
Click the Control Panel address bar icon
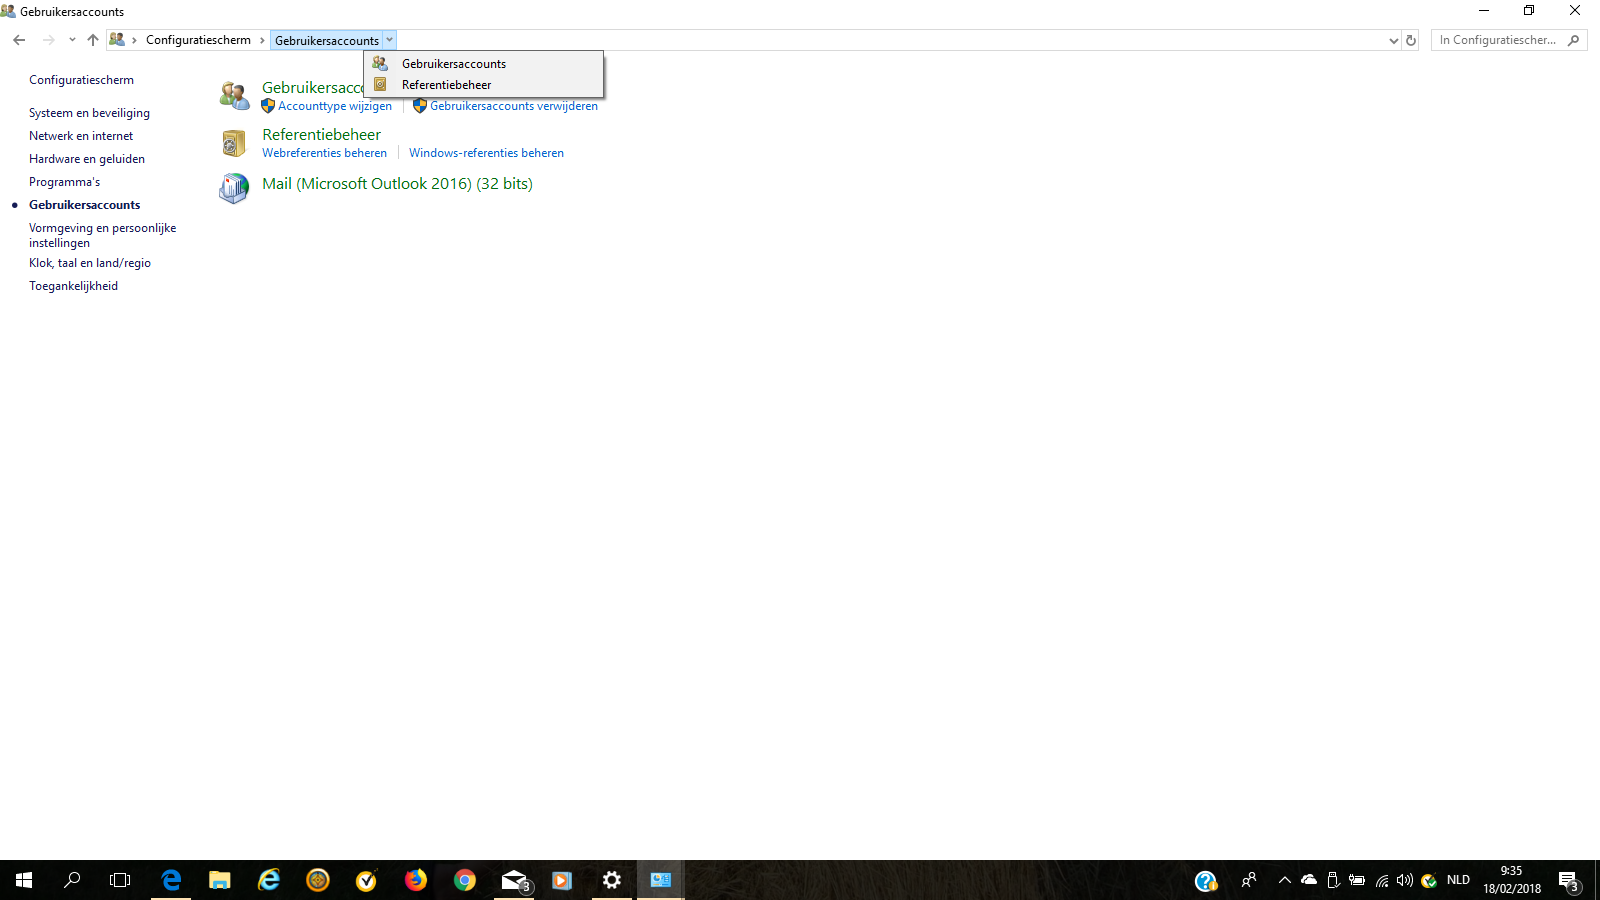coord(117,40)
